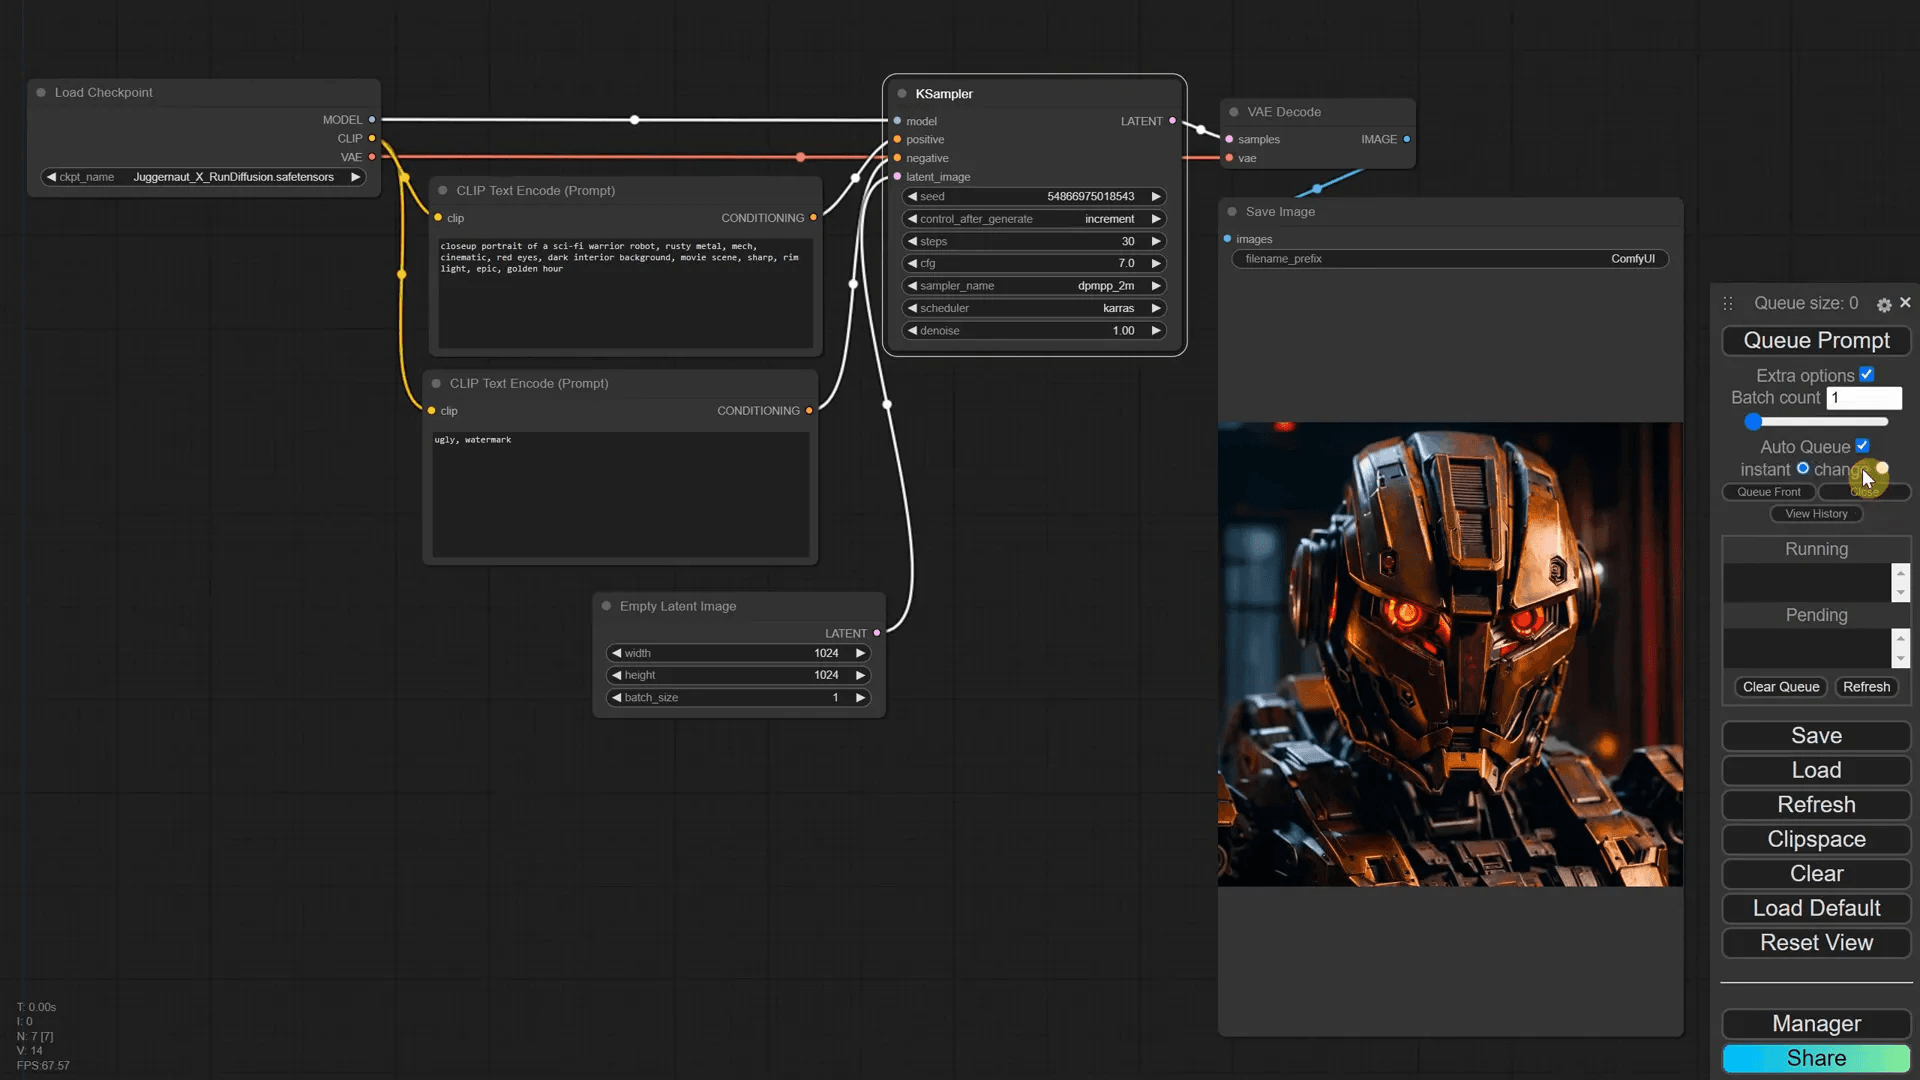Open the scheduler karras dropdown
1920x1080 pixels.
[1034, 308]
